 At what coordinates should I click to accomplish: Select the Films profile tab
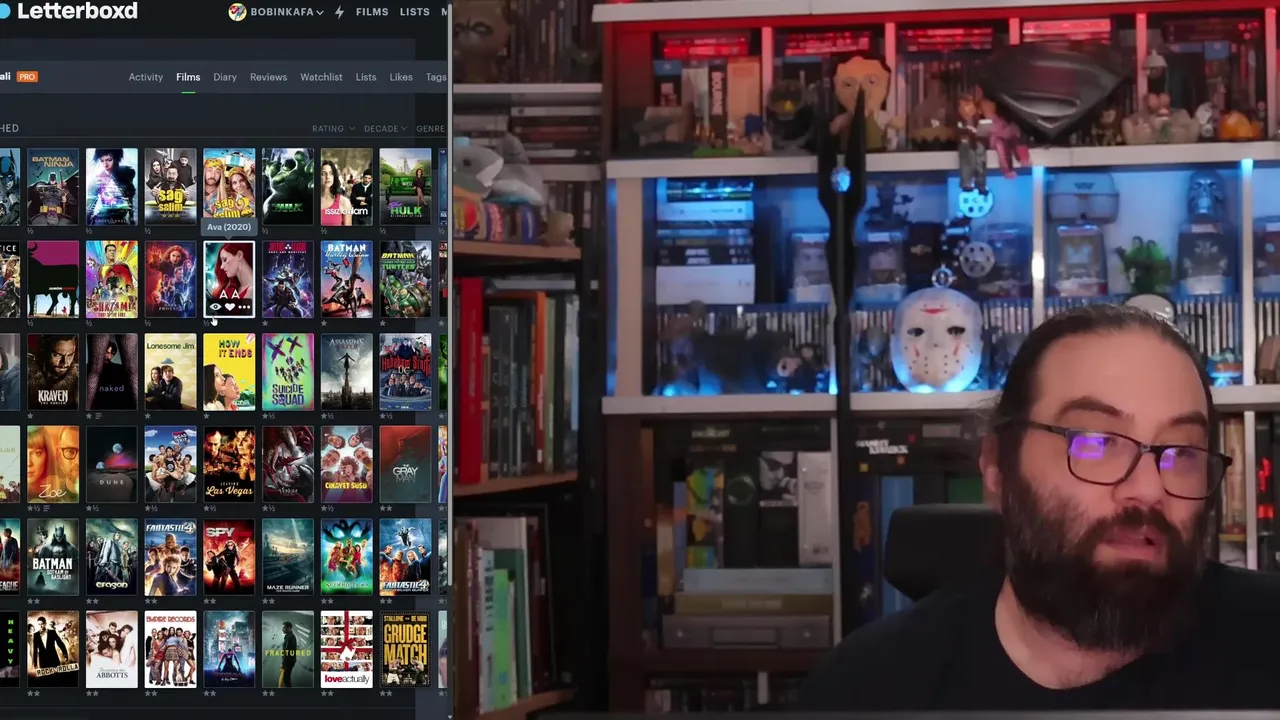pyautogui.click(x=188, y=77)
